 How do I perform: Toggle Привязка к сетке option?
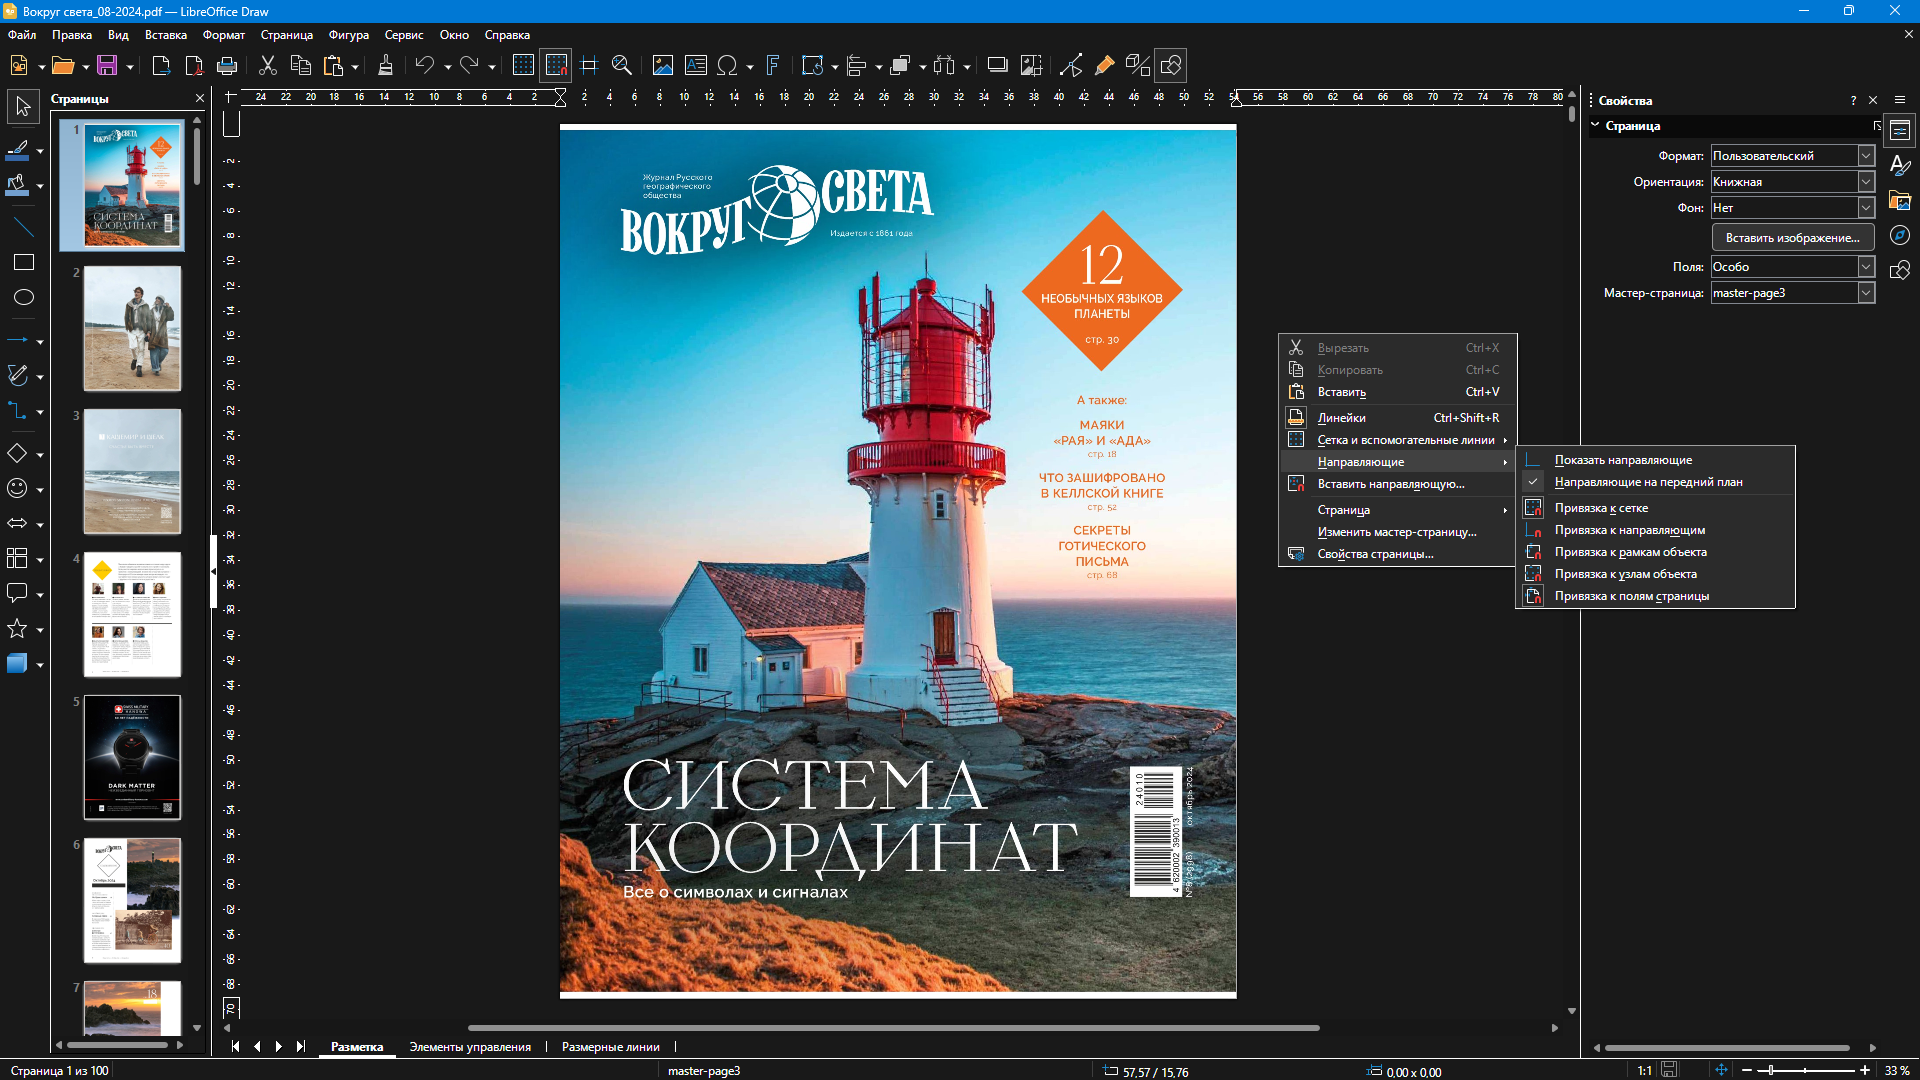pyautogui.click(x=1601, y=508)
